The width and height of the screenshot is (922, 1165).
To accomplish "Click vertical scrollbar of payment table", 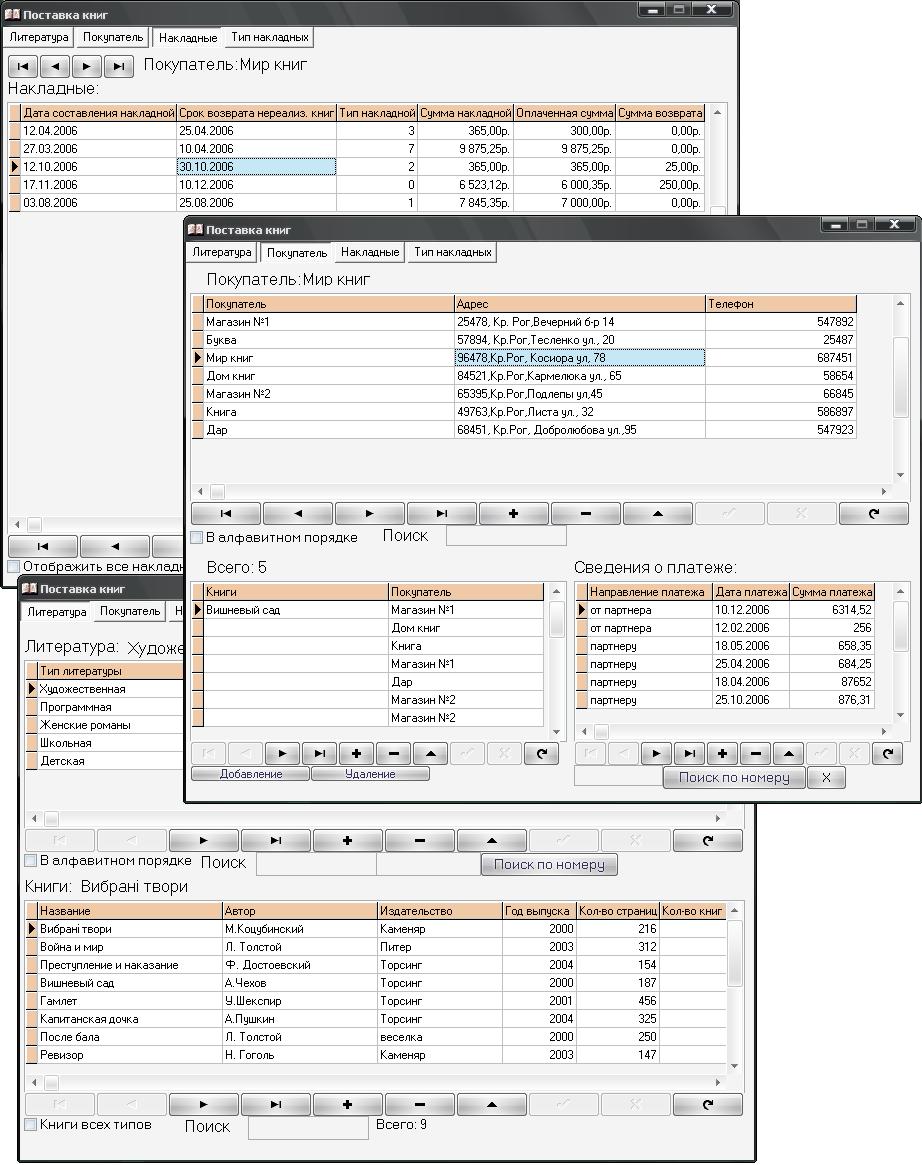I will coord(900,654).
